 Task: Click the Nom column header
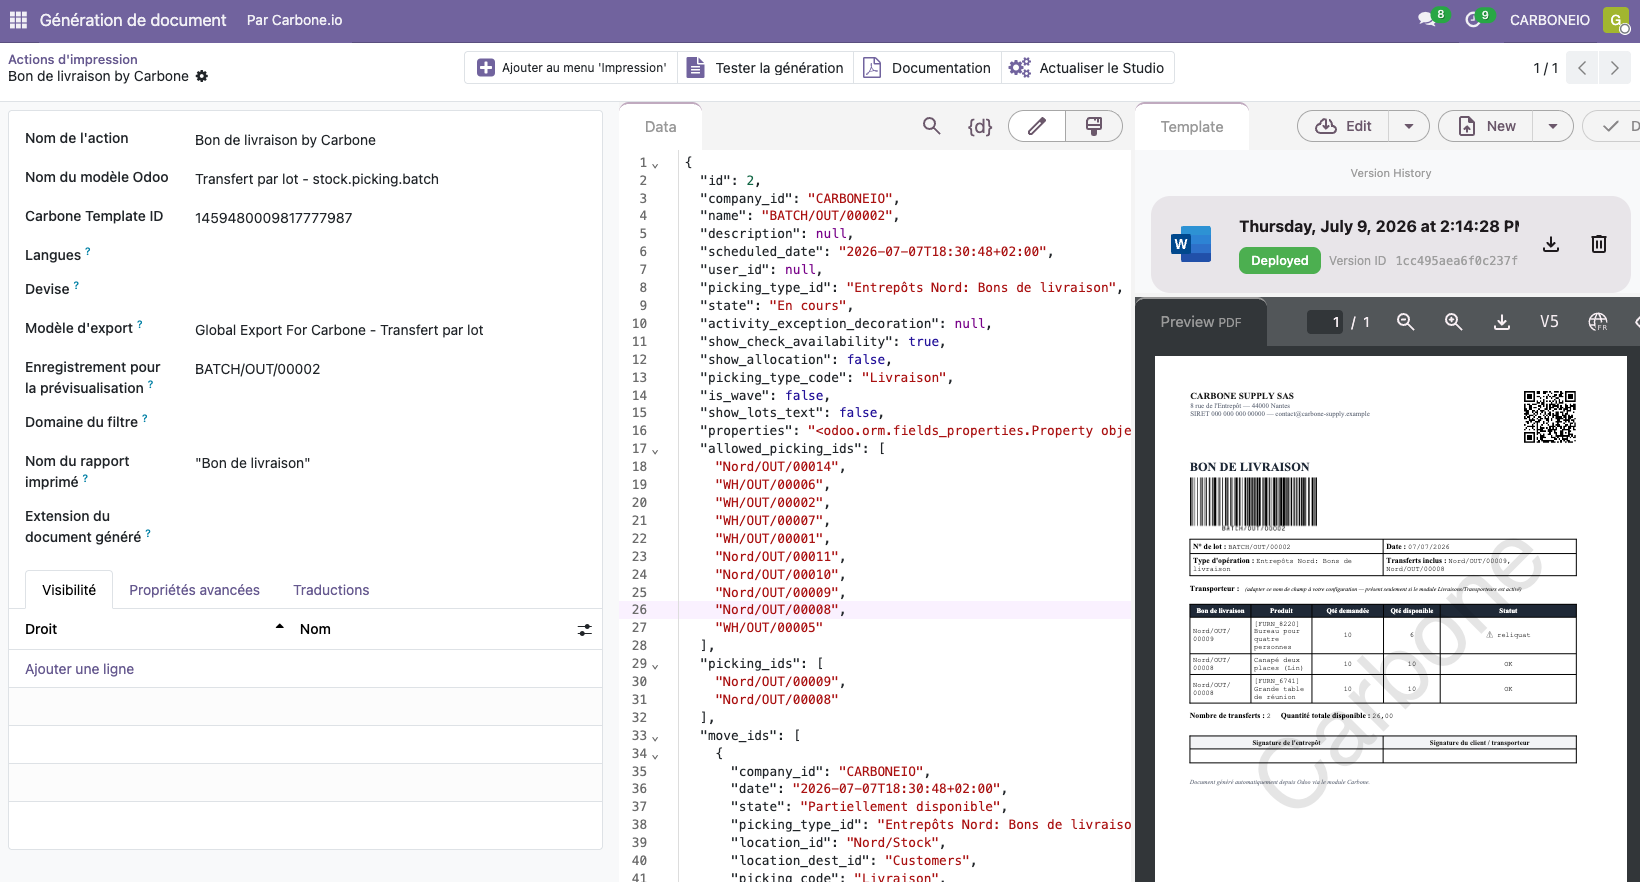coord(315,629)
